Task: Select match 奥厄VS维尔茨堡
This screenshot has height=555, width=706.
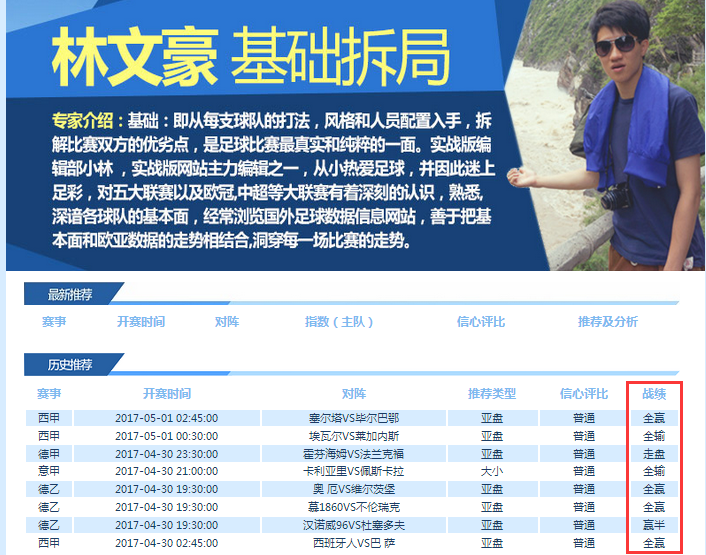Action: [x=354, y=489]
